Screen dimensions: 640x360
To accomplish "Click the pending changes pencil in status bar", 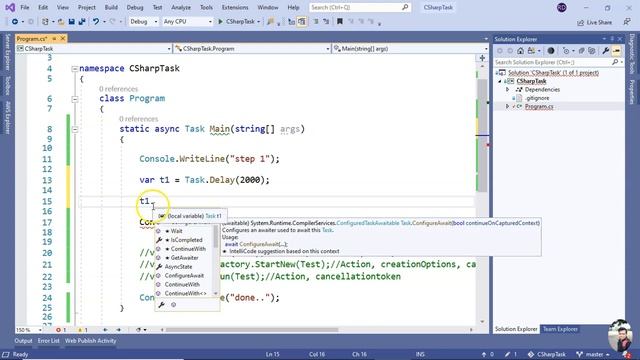I will [x=511, y=354].
